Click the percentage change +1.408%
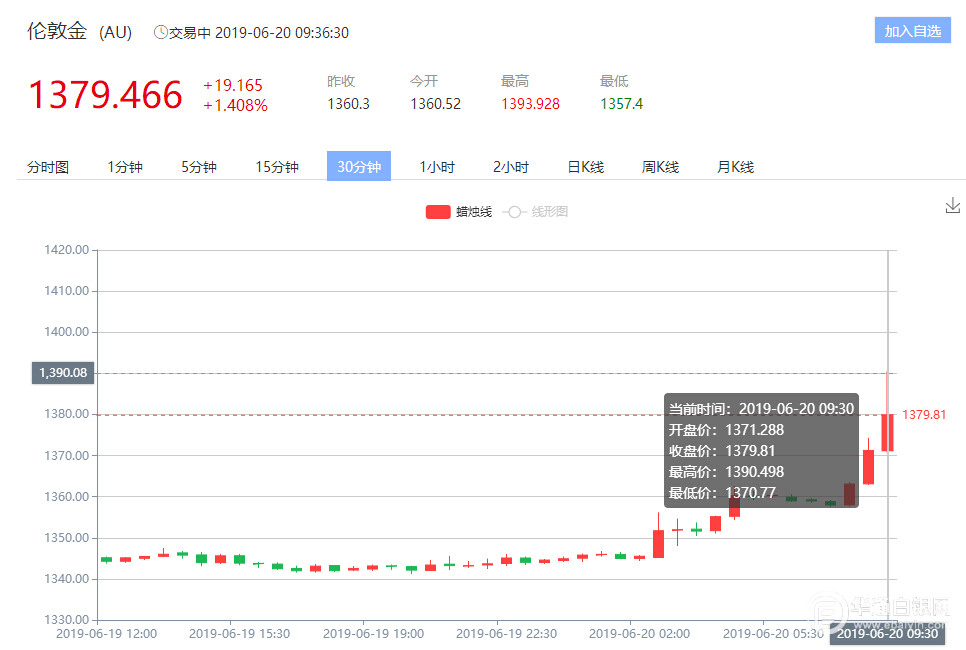Screen dimensions: 966x650 235,105
